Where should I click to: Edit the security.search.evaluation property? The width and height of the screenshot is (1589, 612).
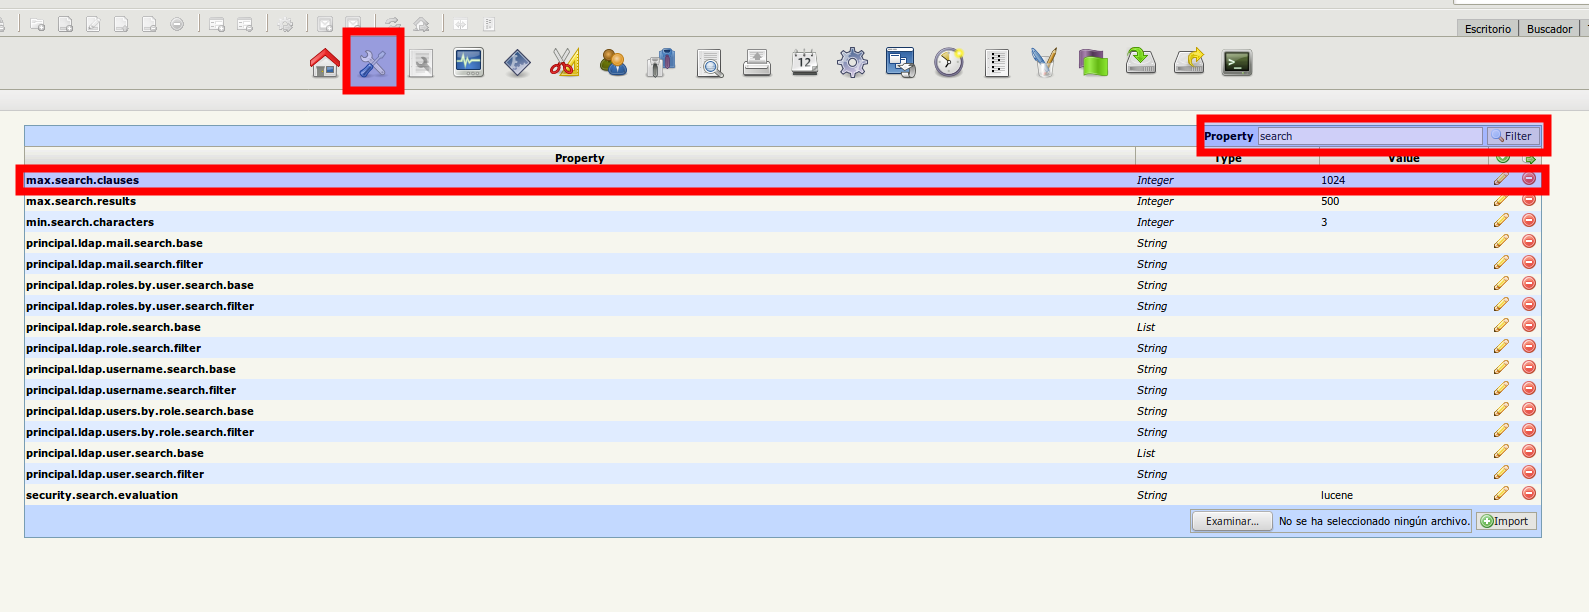pyautogui.click(x=1501, y=493)
